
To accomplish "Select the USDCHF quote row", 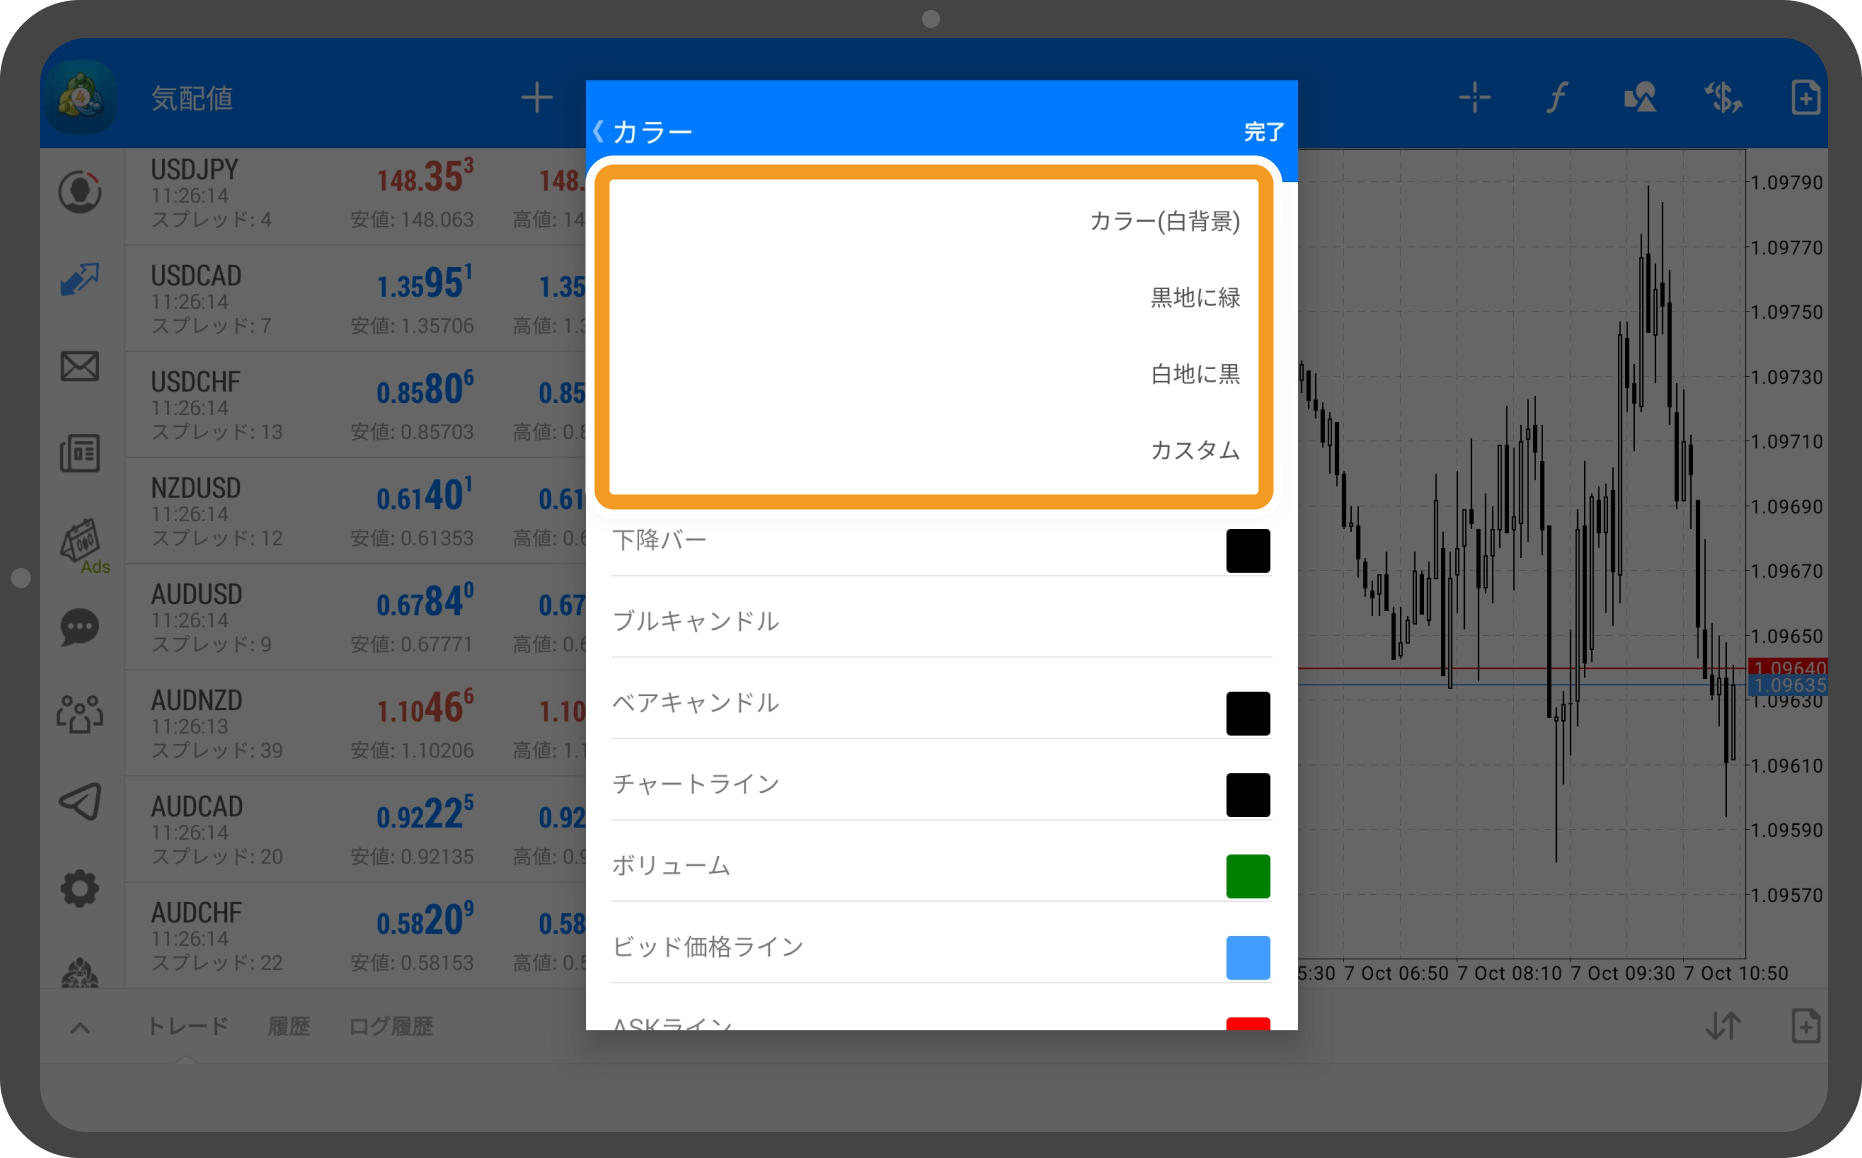I will pos(355,406).
